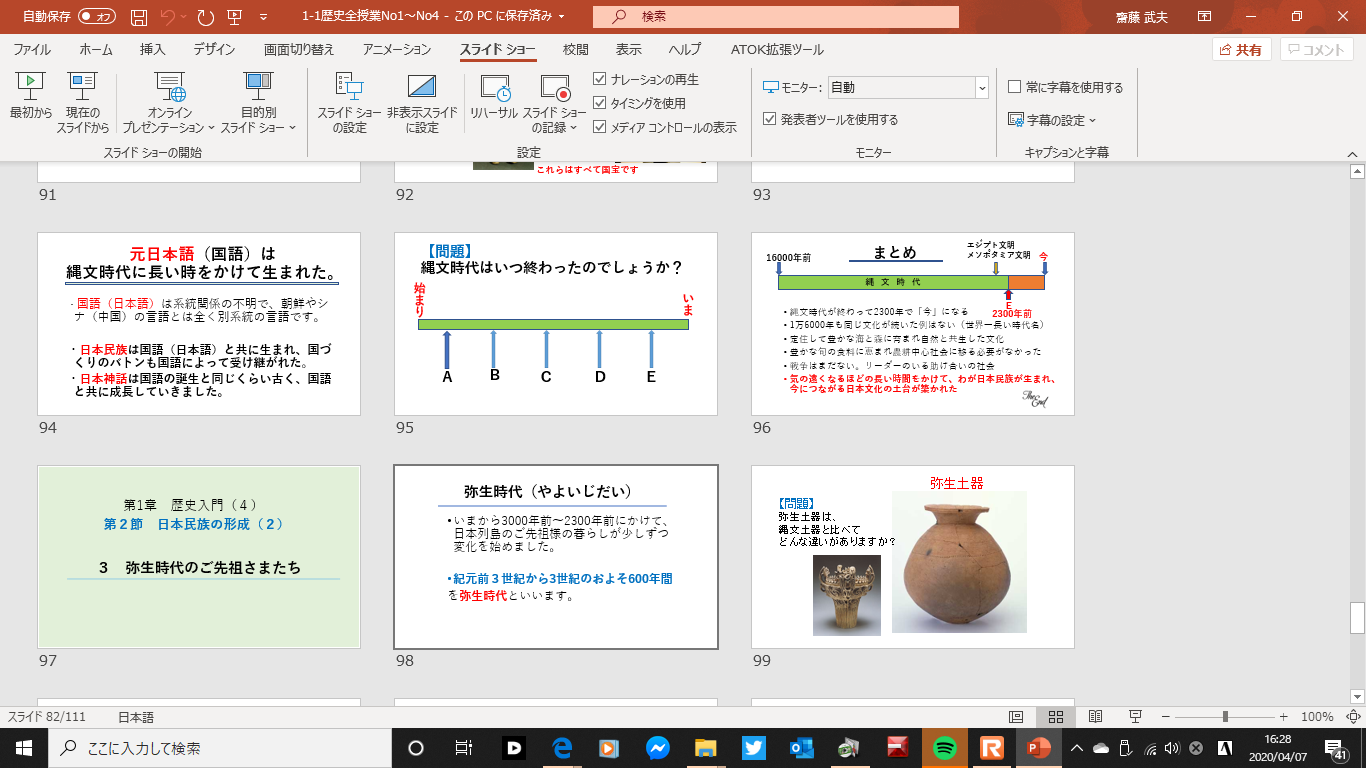Switch to the デザイン tab
1366x768 pixels.
[214, 50]
